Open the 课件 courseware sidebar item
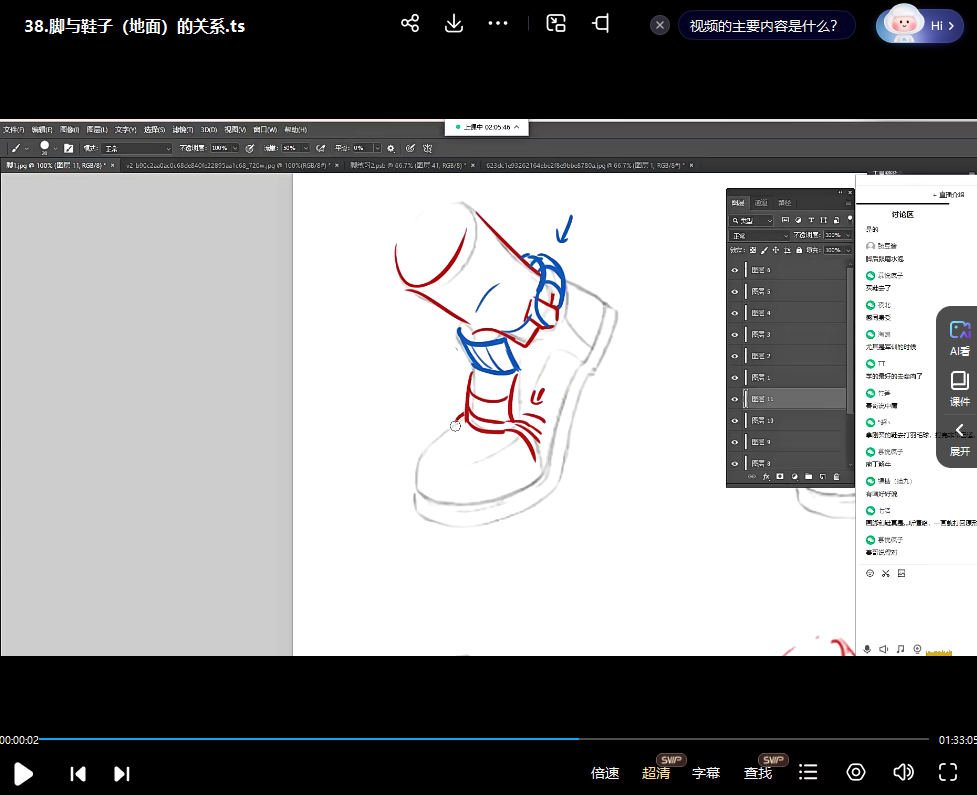Screen dimensions: 977x795 coord(959,388)
